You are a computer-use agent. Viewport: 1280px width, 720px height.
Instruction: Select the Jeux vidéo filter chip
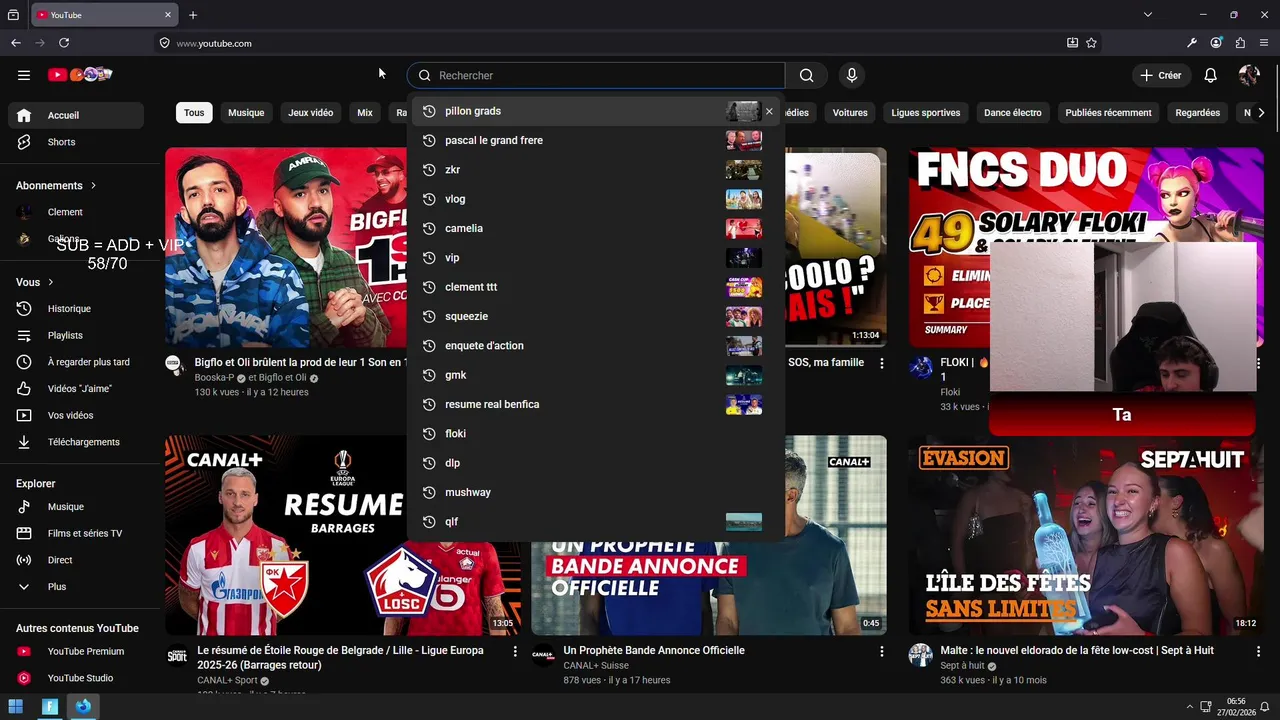(311, 113)
